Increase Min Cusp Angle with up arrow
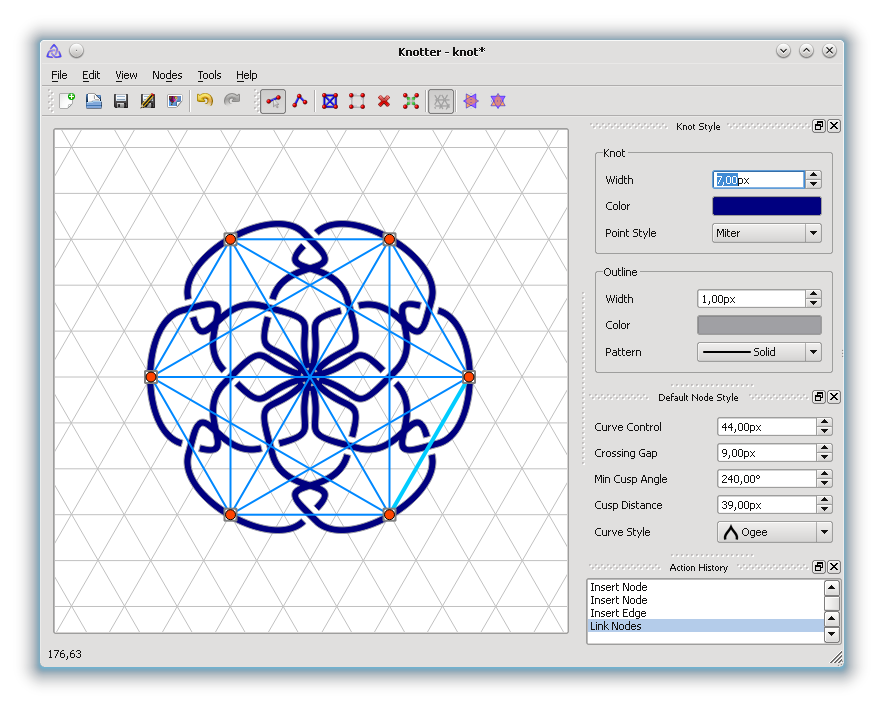 824,474
